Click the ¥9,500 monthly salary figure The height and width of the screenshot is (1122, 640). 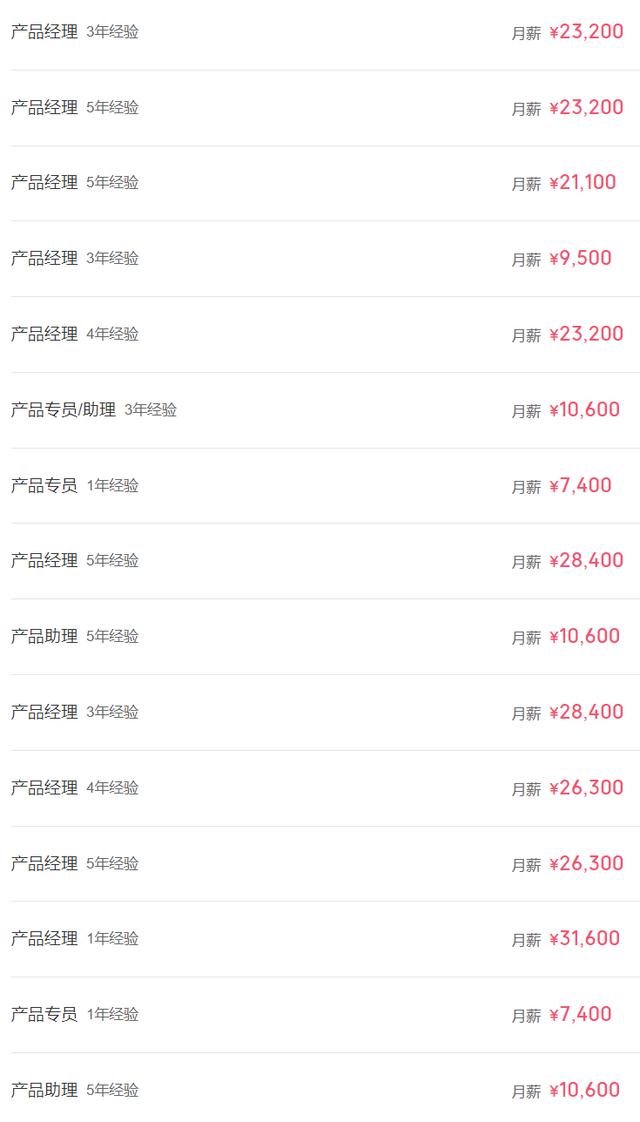pyautogui.click(x=580, y=258)
